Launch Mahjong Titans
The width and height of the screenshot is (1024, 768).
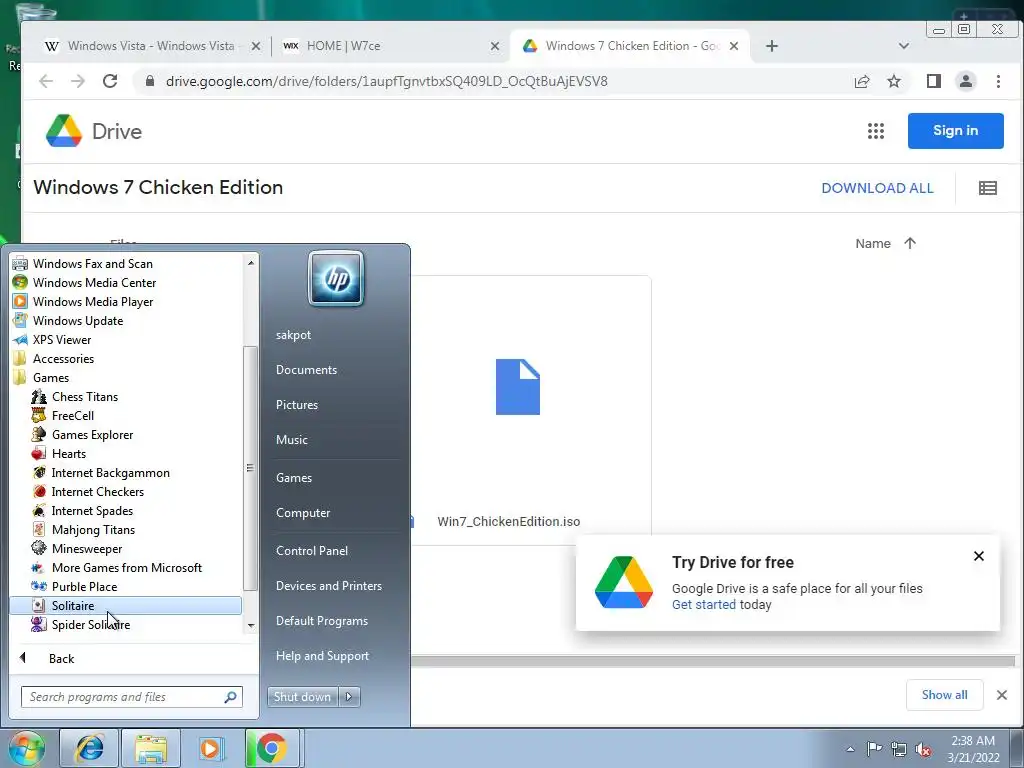93,529
